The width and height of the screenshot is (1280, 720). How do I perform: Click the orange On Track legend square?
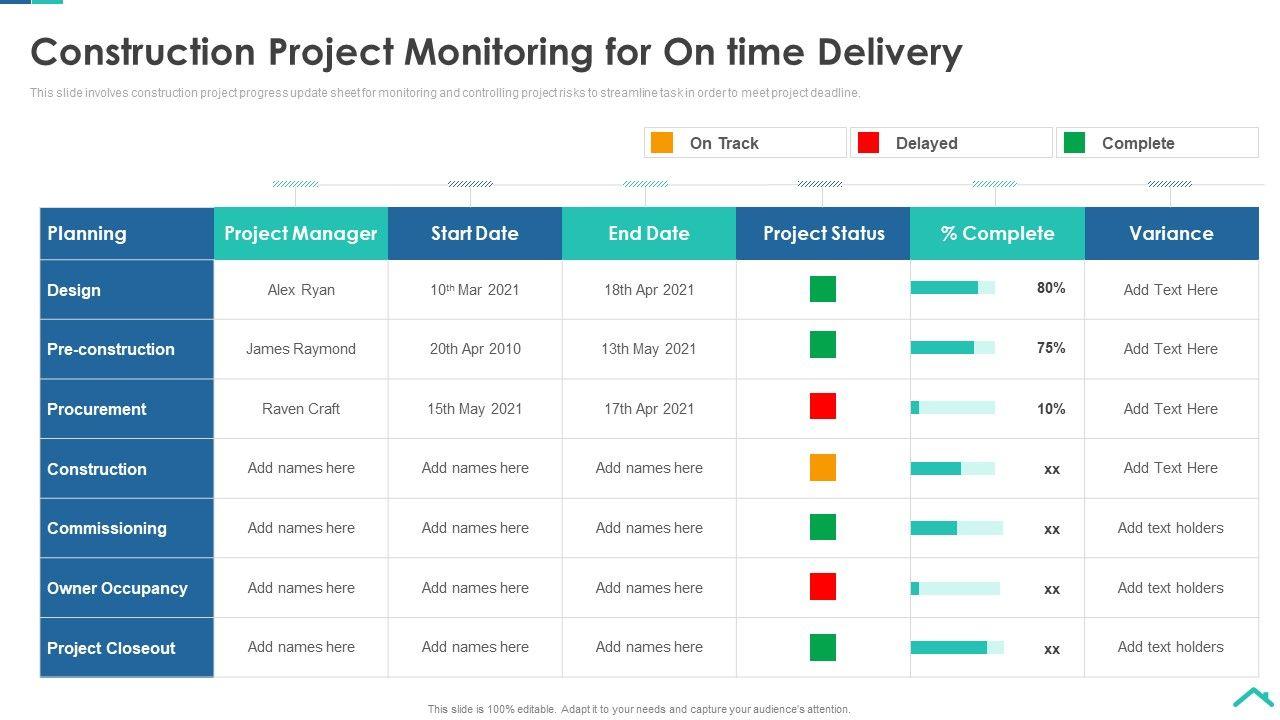(x=661, y=143)
